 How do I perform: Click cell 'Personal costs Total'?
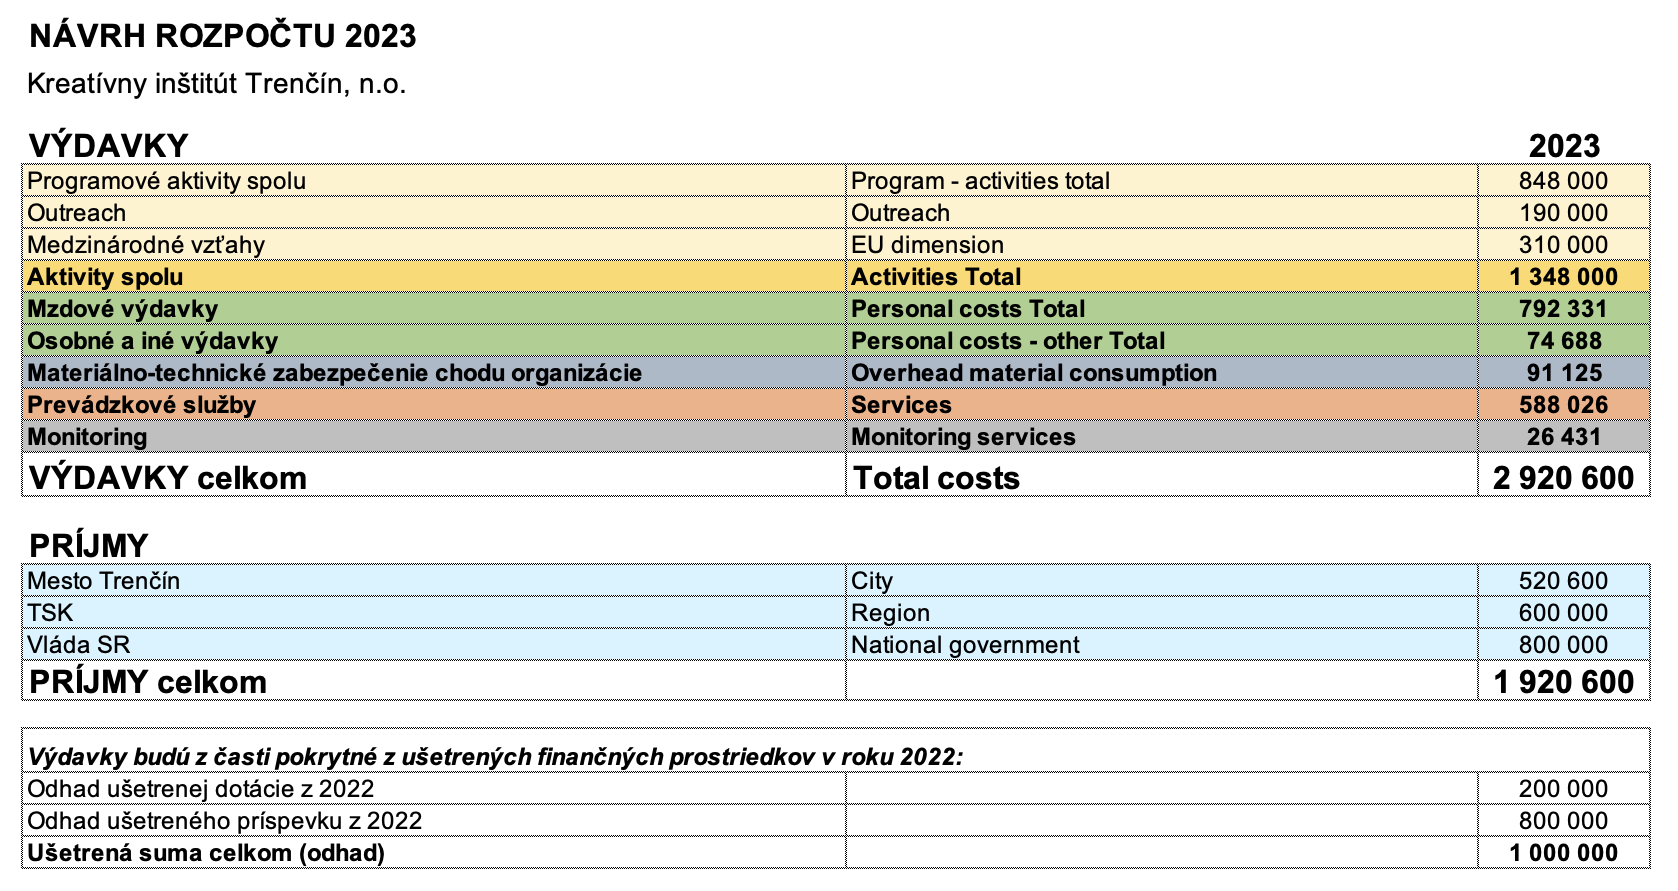point(1162,309)
